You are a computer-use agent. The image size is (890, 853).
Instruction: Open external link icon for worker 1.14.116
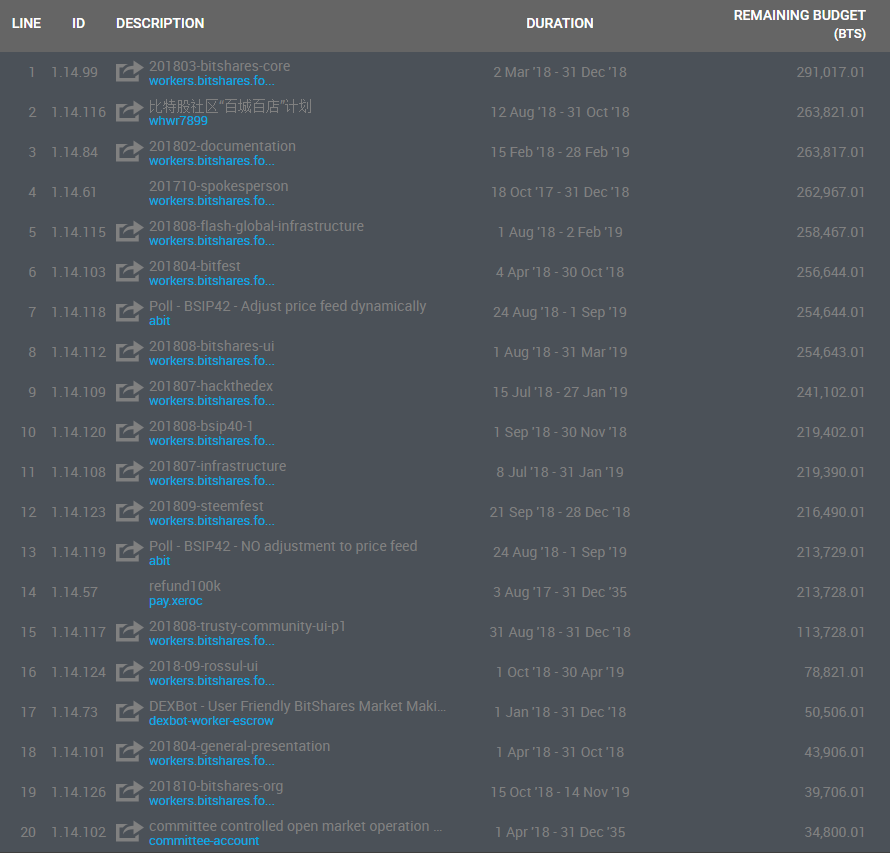coord(129,111)
